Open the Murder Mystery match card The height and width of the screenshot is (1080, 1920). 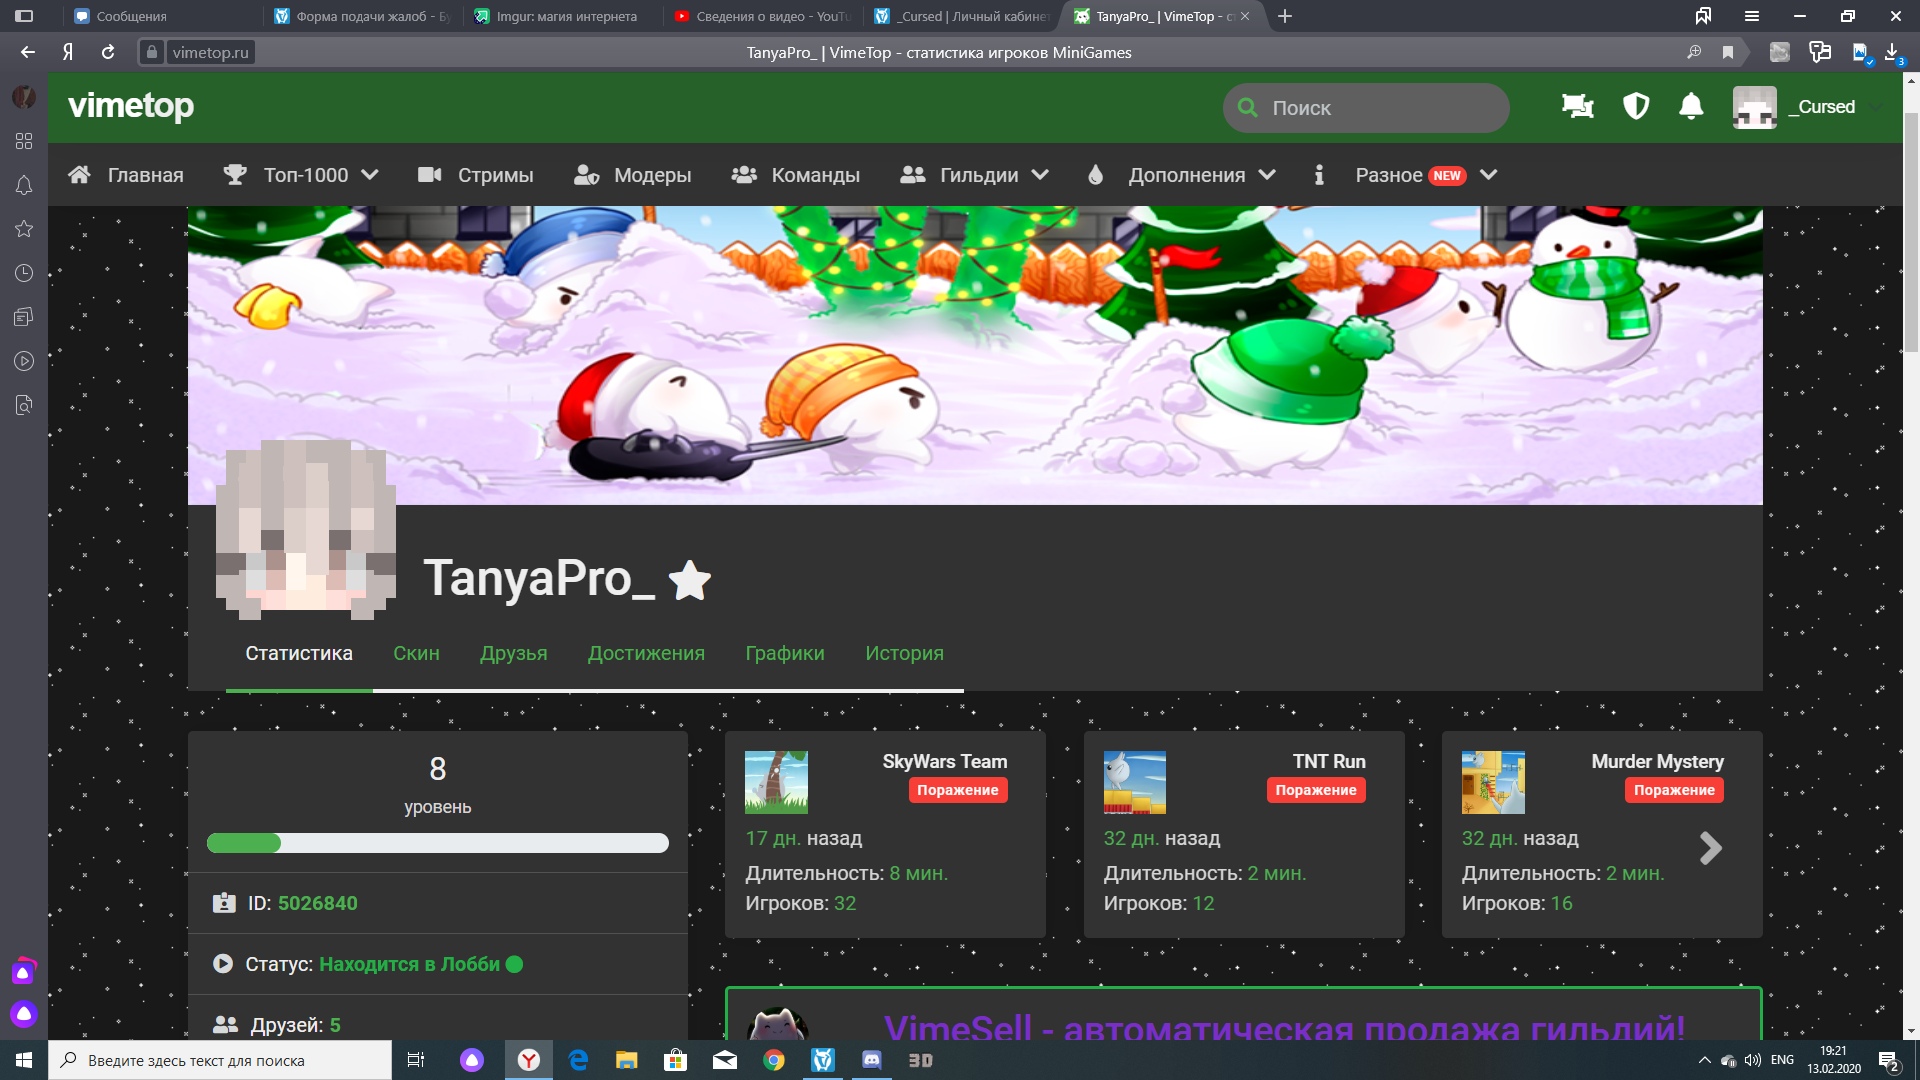[1602, 834]
